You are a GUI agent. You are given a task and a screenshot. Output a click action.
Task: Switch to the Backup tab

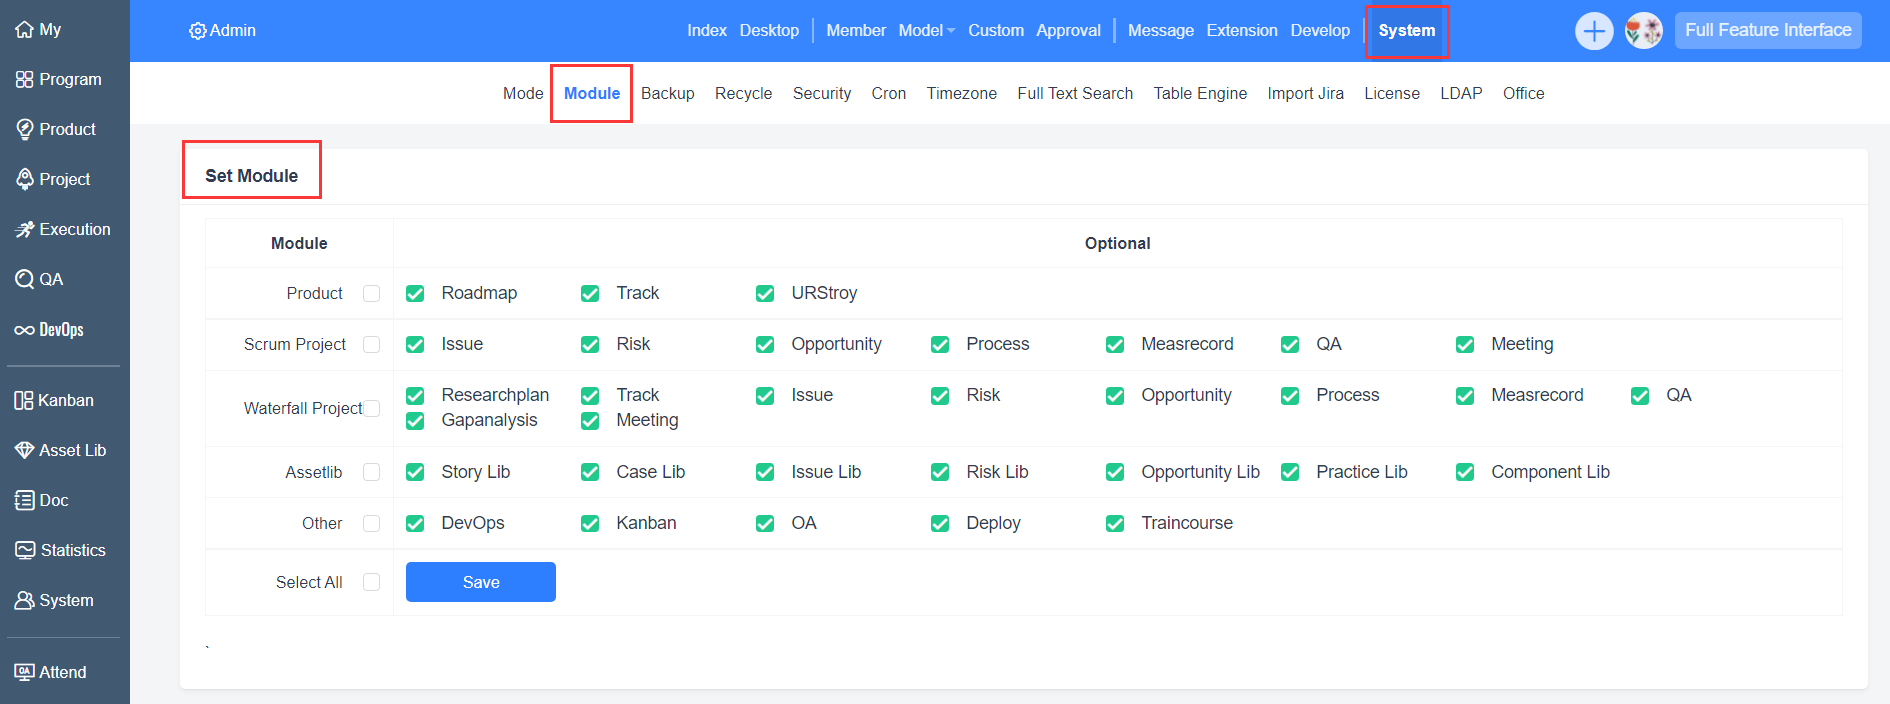click(x=667, y=94)
